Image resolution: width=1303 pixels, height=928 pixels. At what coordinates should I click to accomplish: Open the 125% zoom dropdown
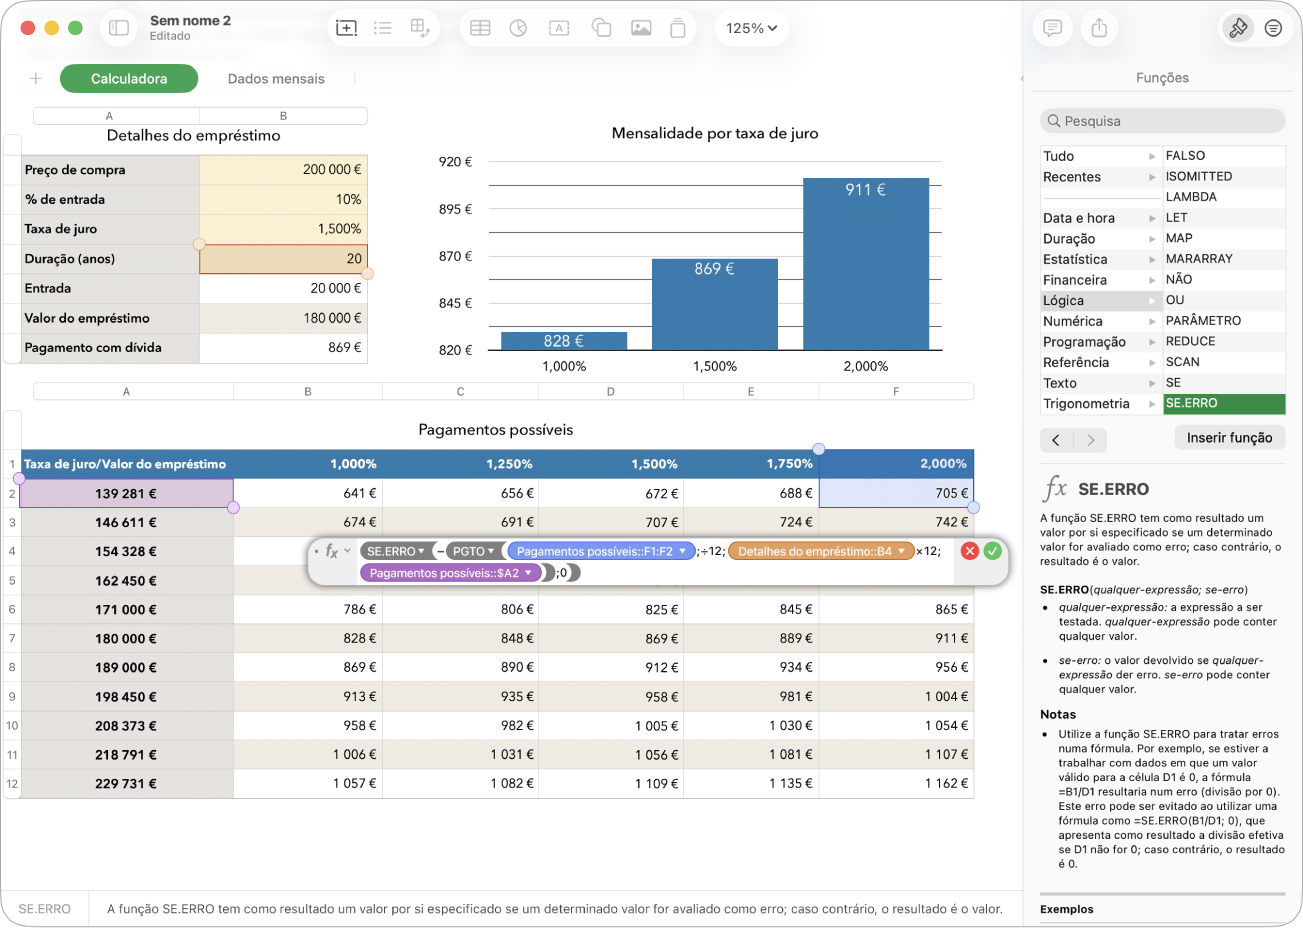pos(752,28)
